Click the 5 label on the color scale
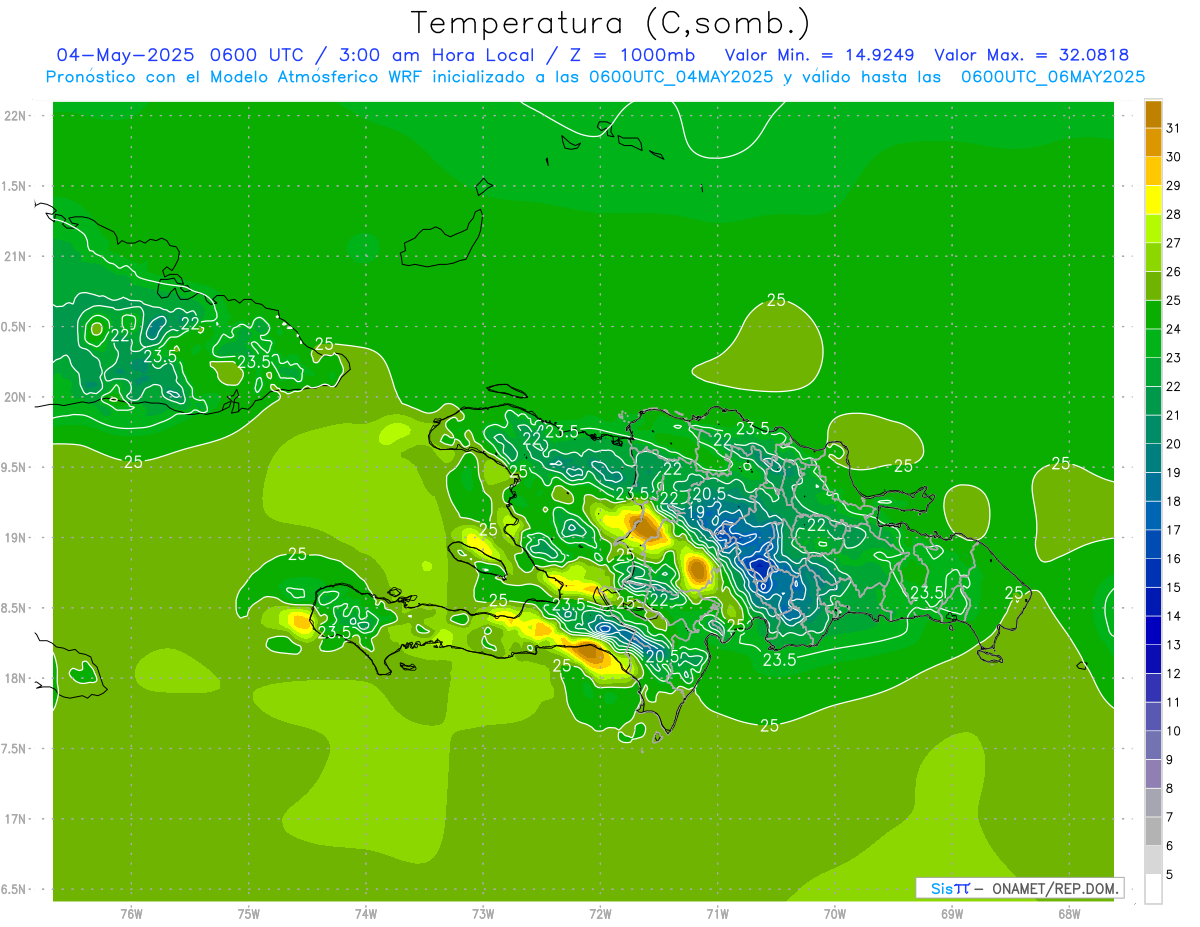 (x=1170, y=875)
